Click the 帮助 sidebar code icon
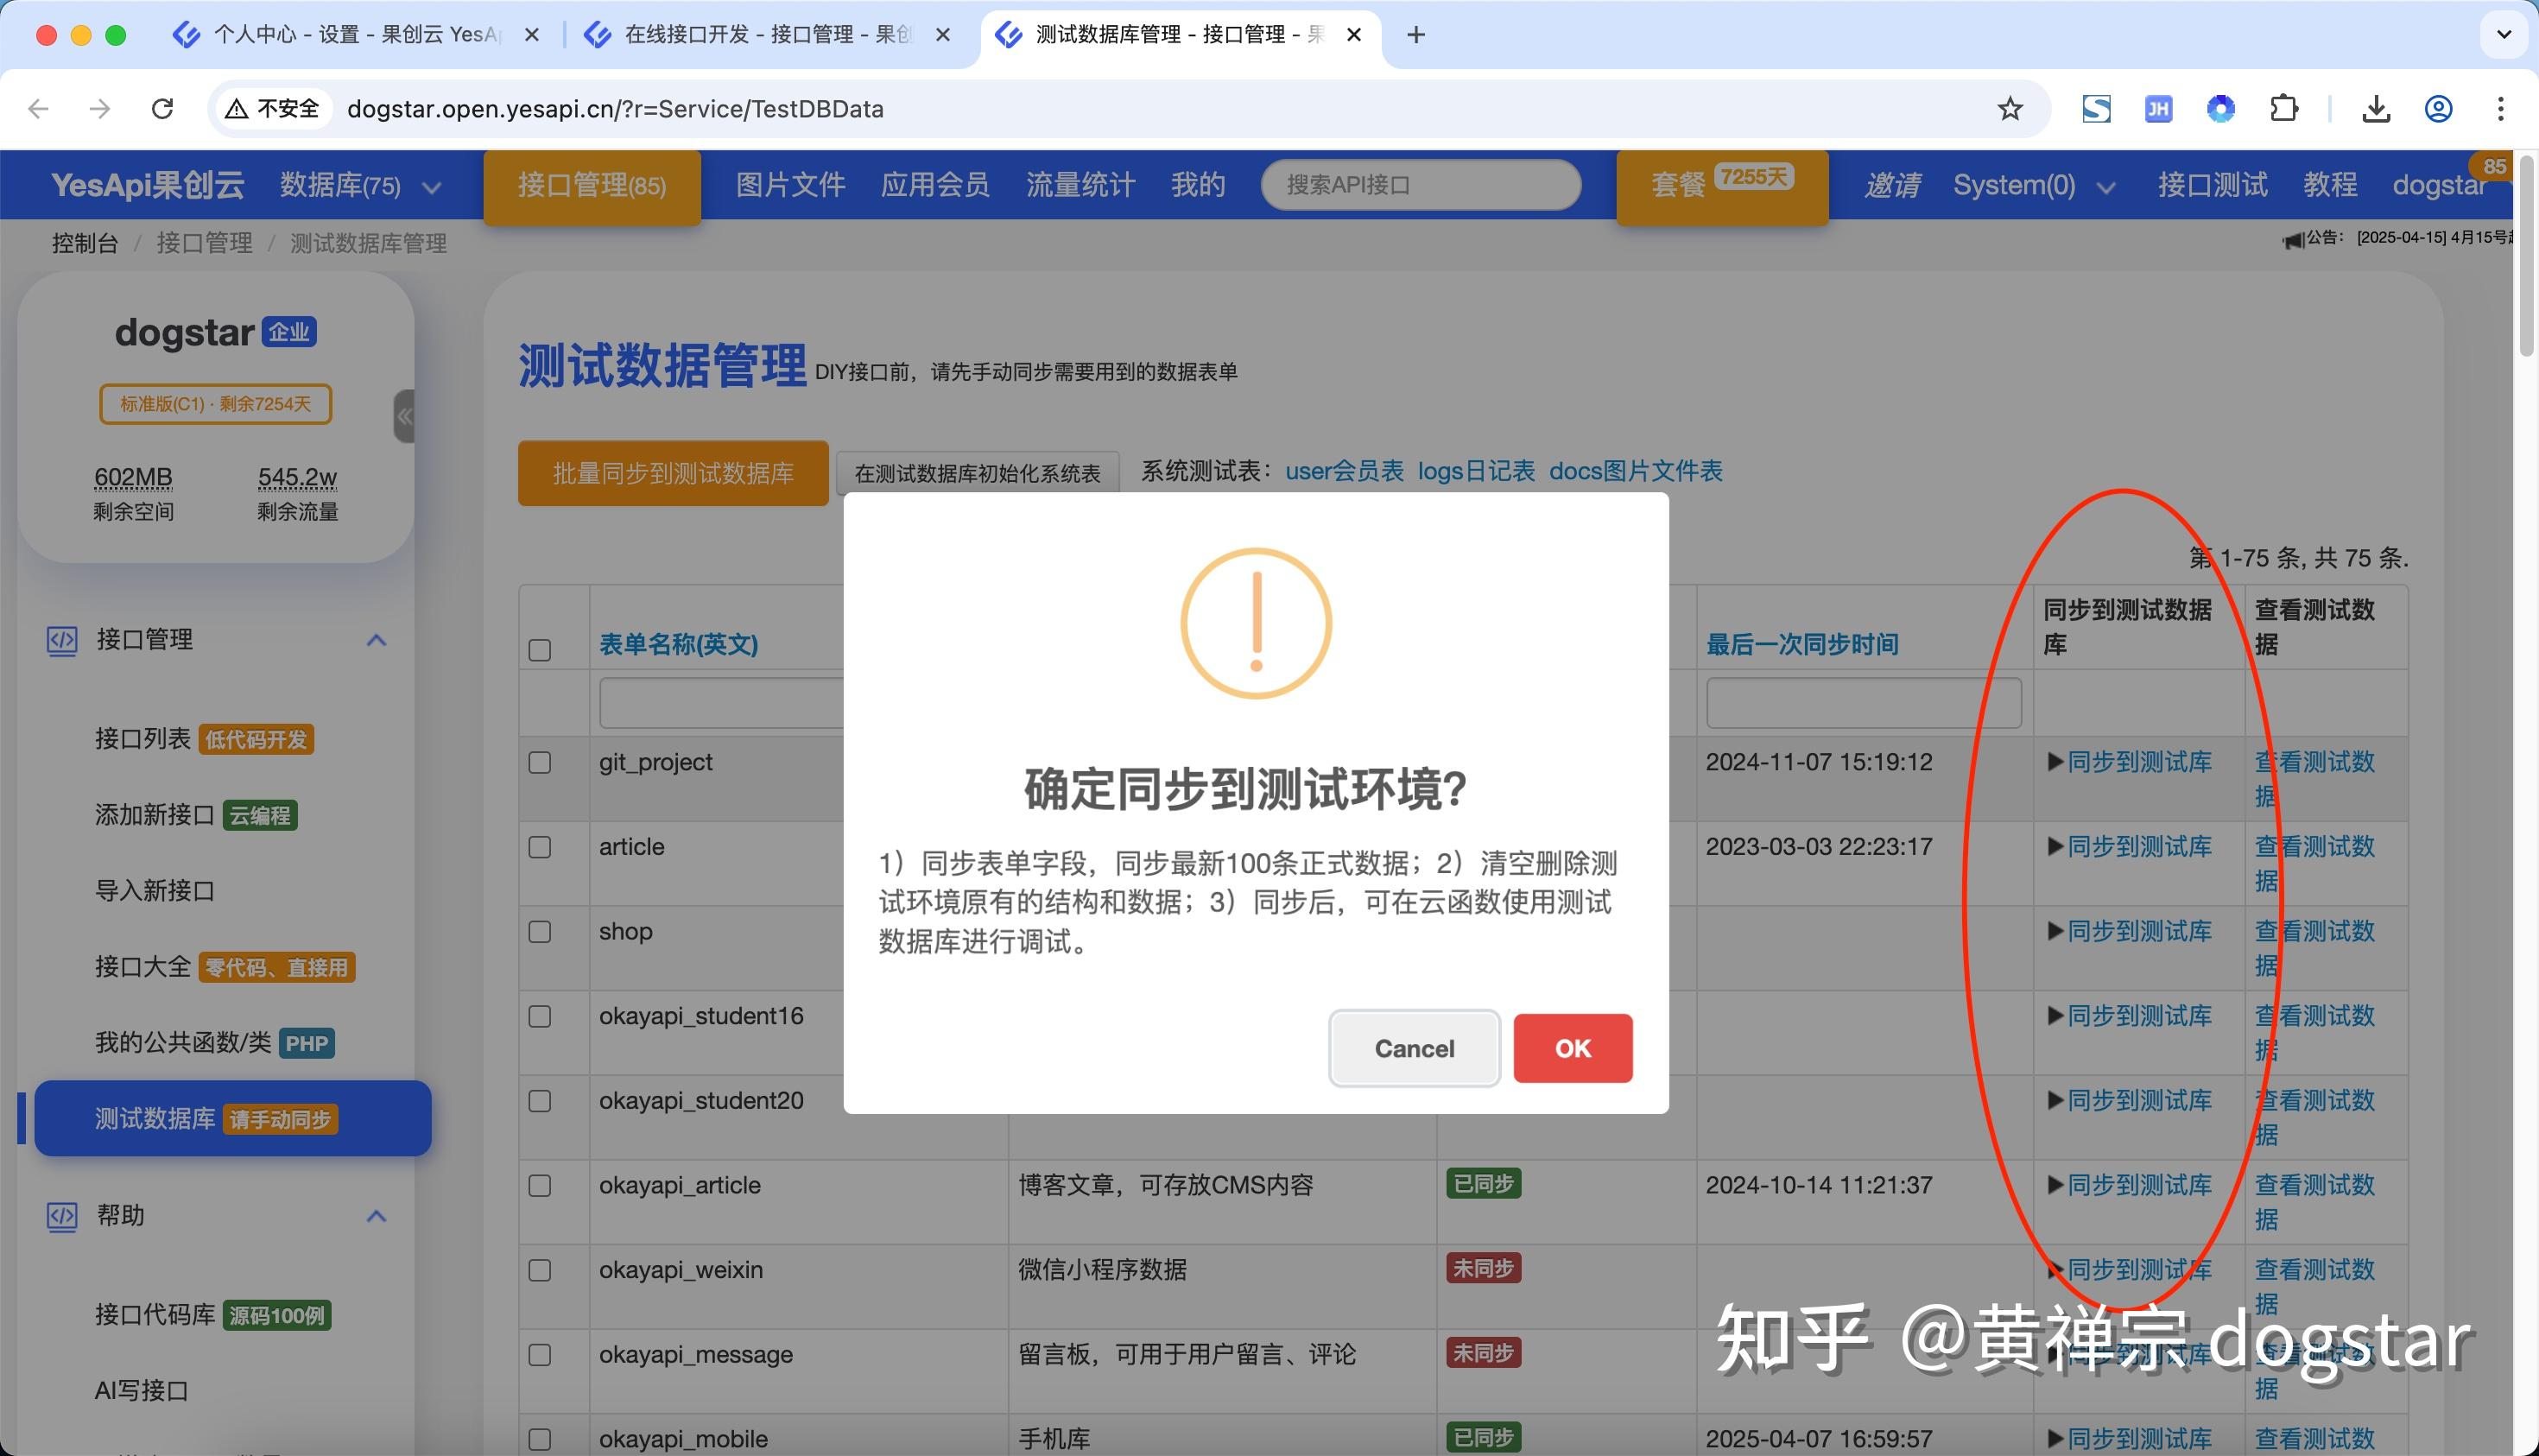Viewport: 2539px width, 1456px height. 62,1216
